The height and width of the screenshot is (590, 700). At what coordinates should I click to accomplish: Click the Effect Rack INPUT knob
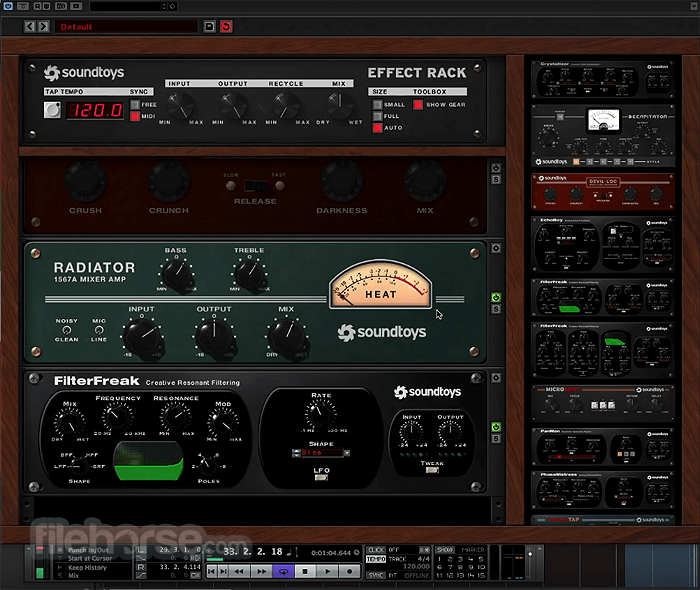tap(180, 106)
